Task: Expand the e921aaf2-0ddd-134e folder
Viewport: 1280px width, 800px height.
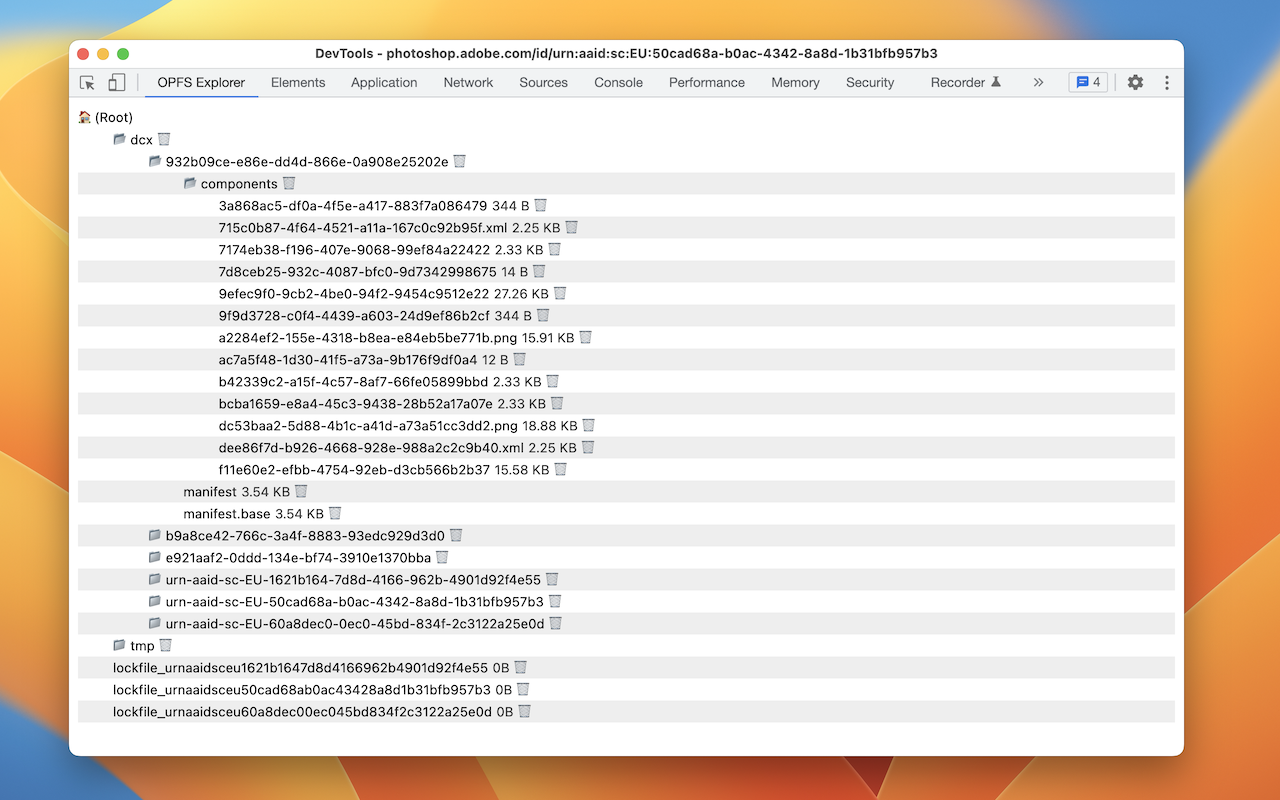Action: [155, 557]
